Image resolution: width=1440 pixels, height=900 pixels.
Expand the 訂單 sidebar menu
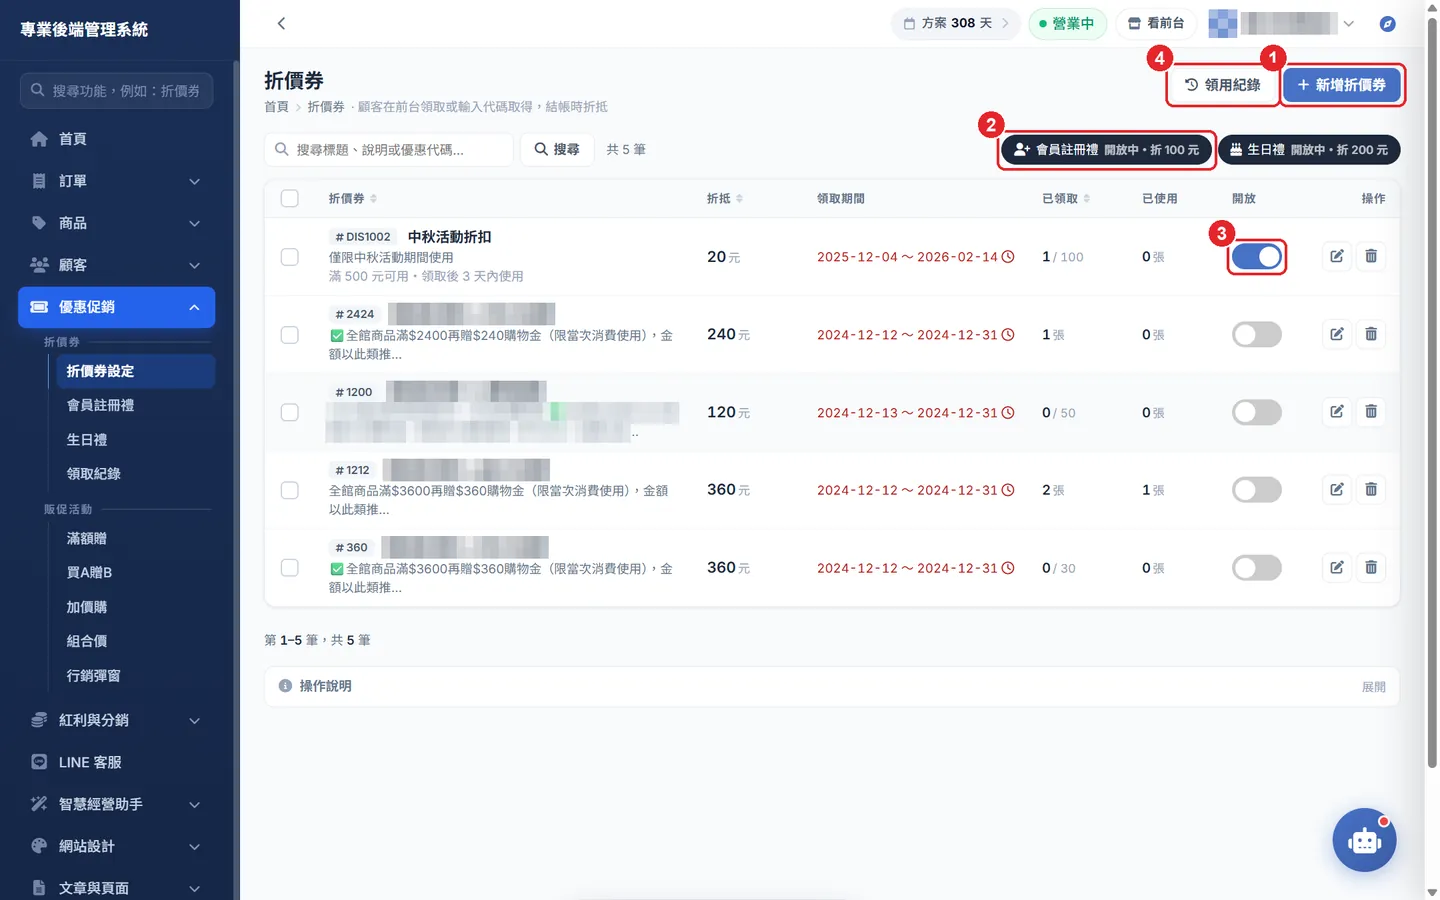(x=117, y=181)
